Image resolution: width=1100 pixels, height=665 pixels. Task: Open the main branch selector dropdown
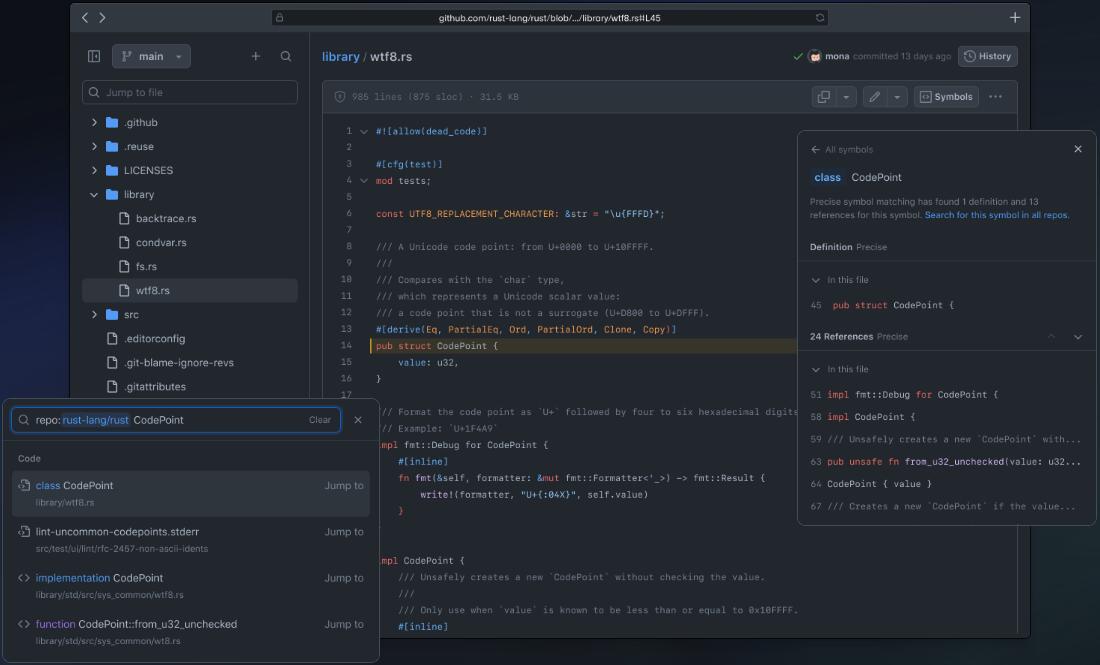point(150,56)
